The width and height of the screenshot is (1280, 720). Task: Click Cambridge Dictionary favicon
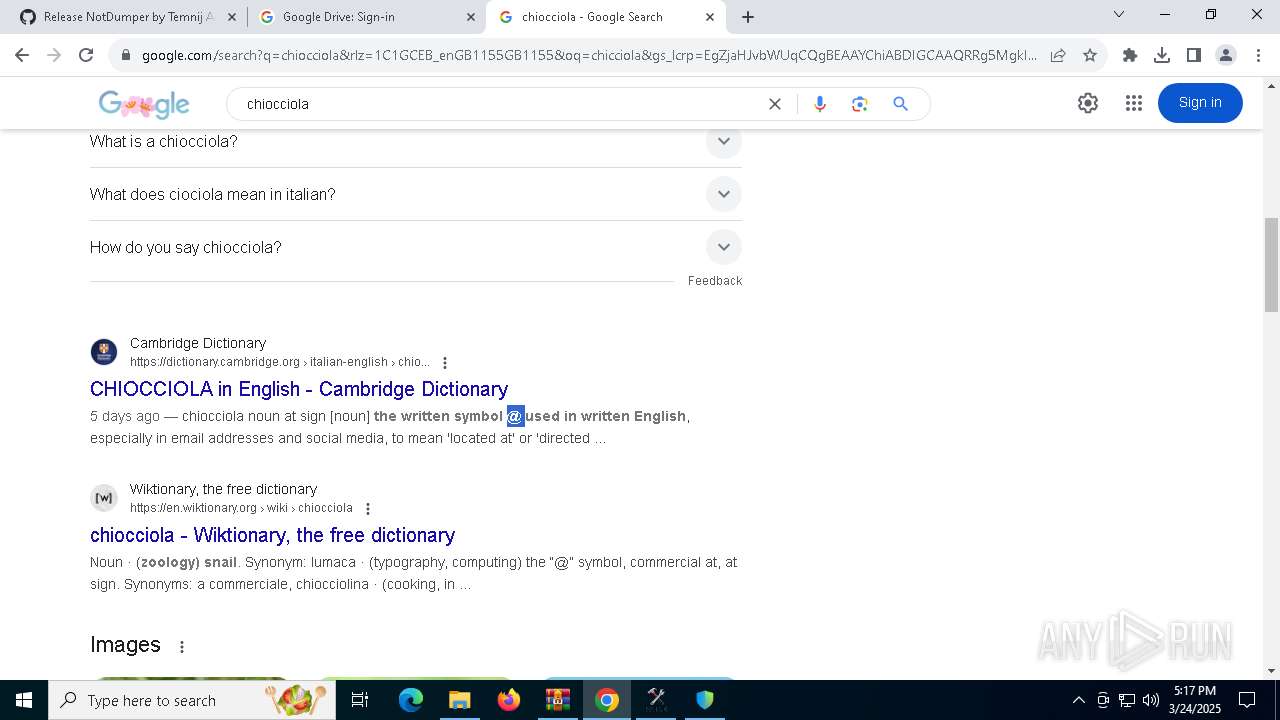coord(104,352)
